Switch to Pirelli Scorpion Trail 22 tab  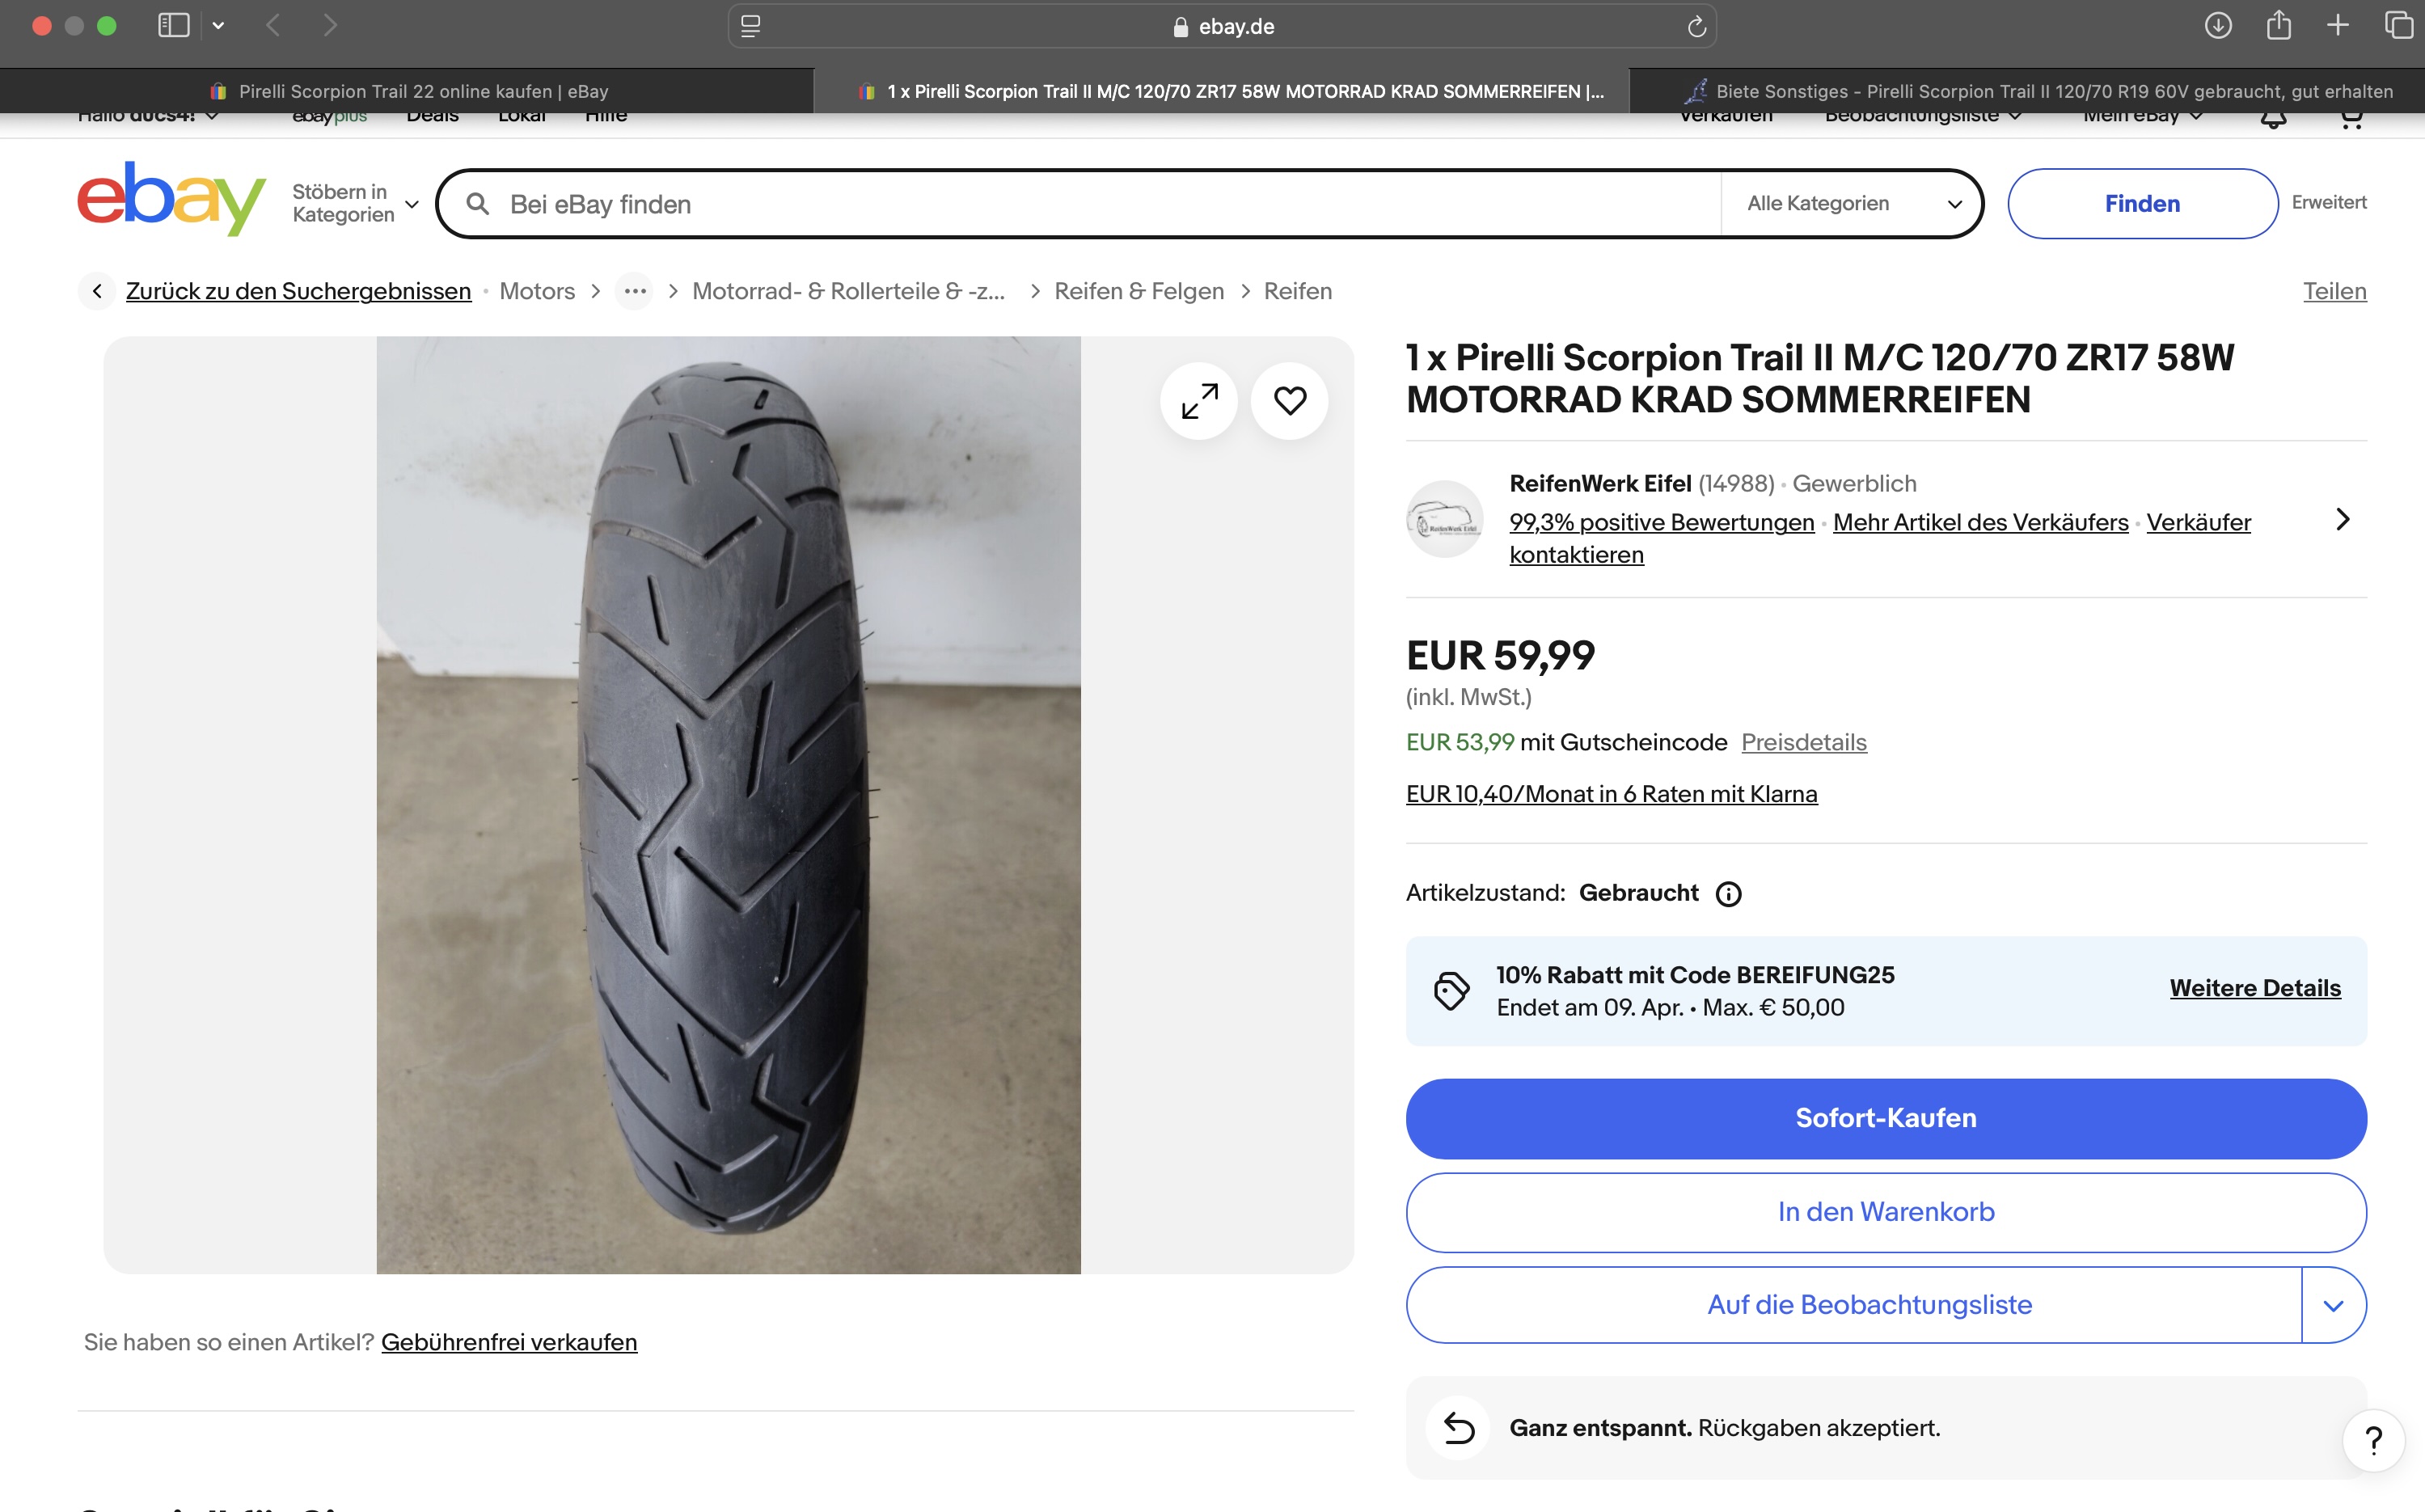408,92
